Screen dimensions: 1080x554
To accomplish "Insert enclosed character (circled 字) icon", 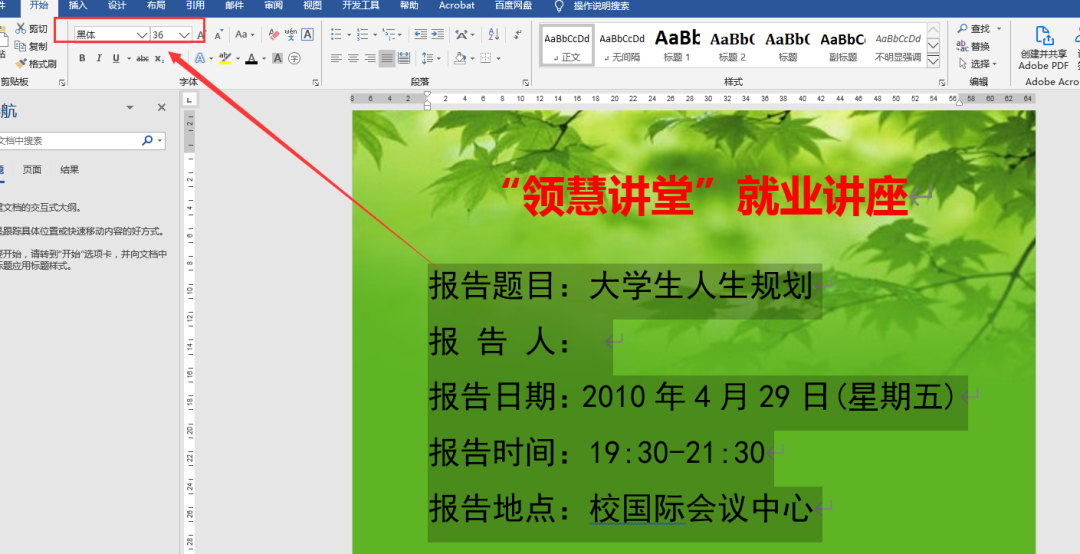I will (294, 59).
